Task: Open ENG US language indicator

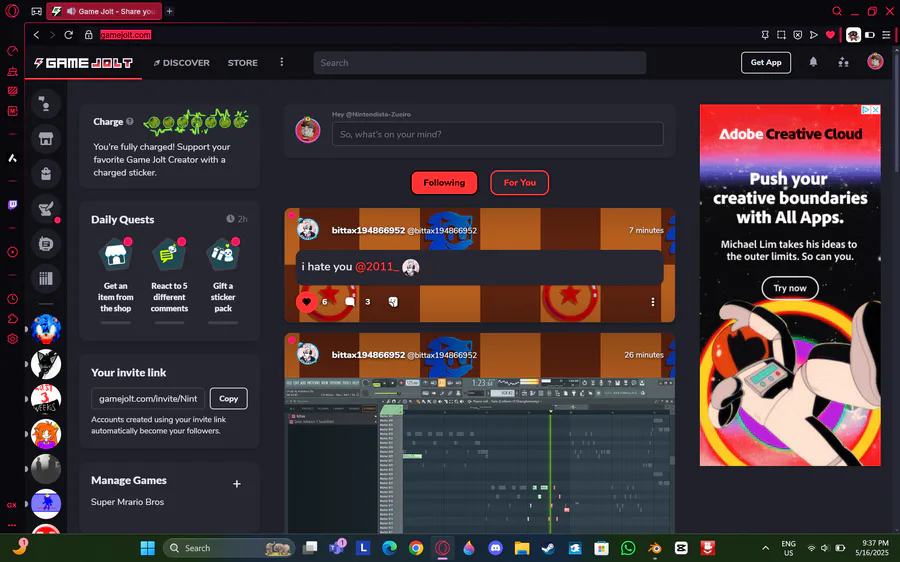Action: pyautogui.click(x=789, y=548)
